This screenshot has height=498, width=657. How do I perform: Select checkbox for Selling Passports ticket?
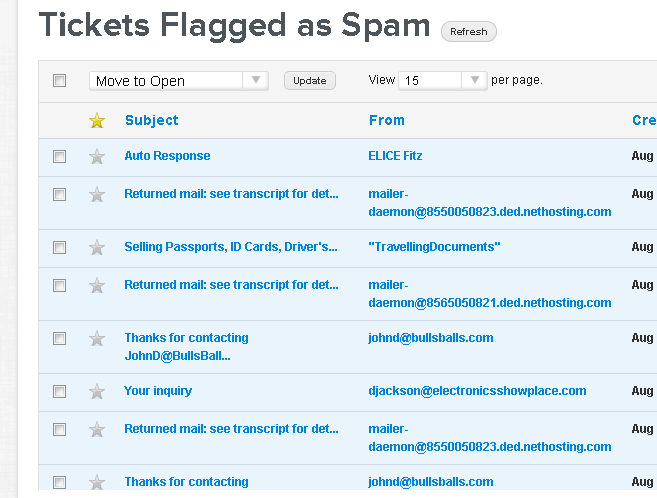tap(60, 248)
